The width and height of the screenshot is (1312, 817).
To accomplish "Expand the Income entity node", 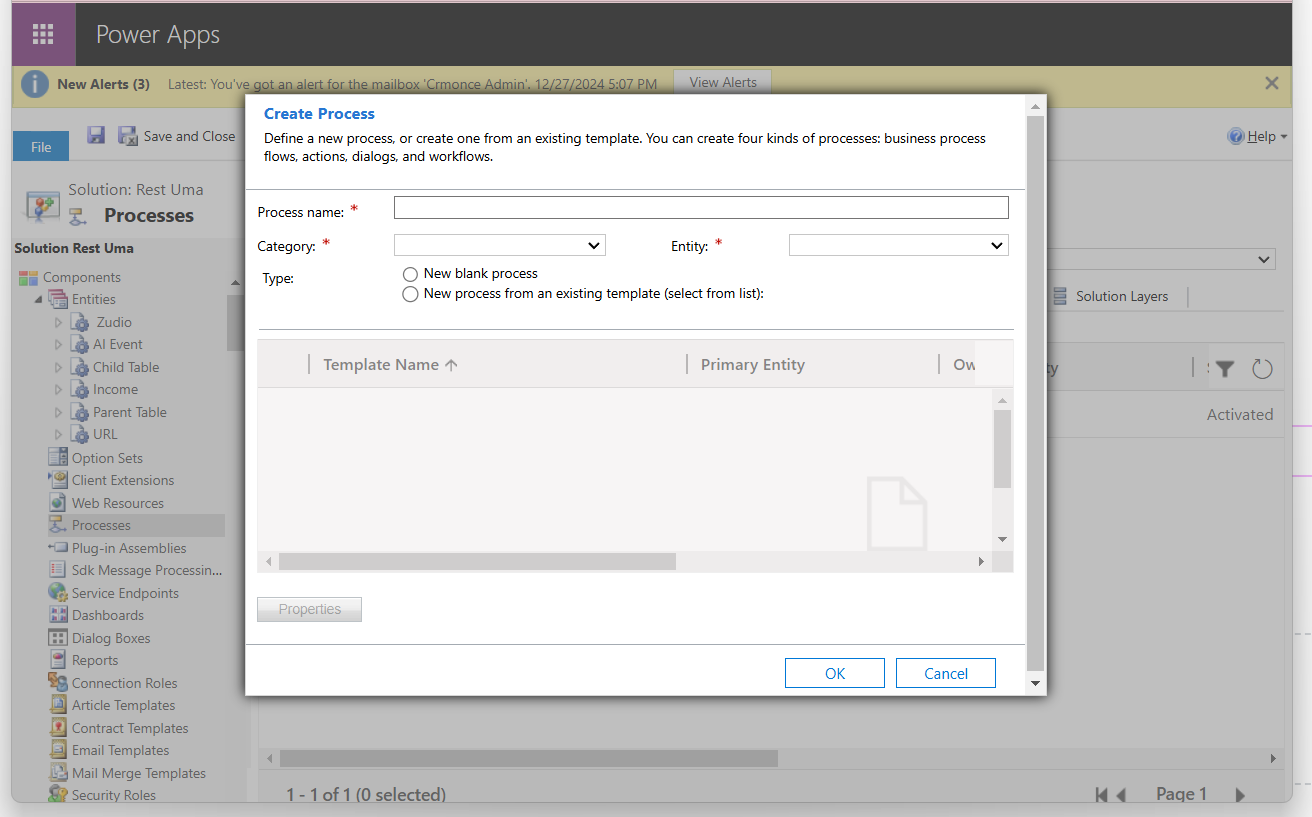I will tap(59, 389).
